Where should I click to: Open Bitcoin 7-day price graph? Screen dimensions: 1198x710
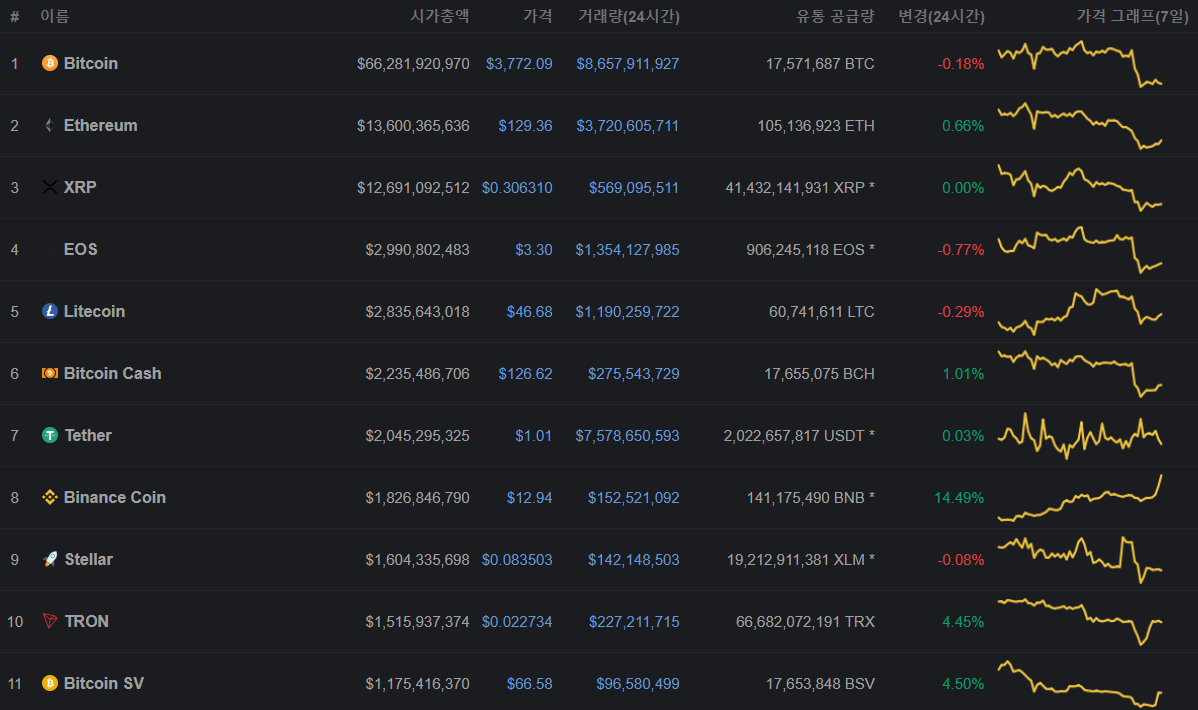(x=1080, y=63)
